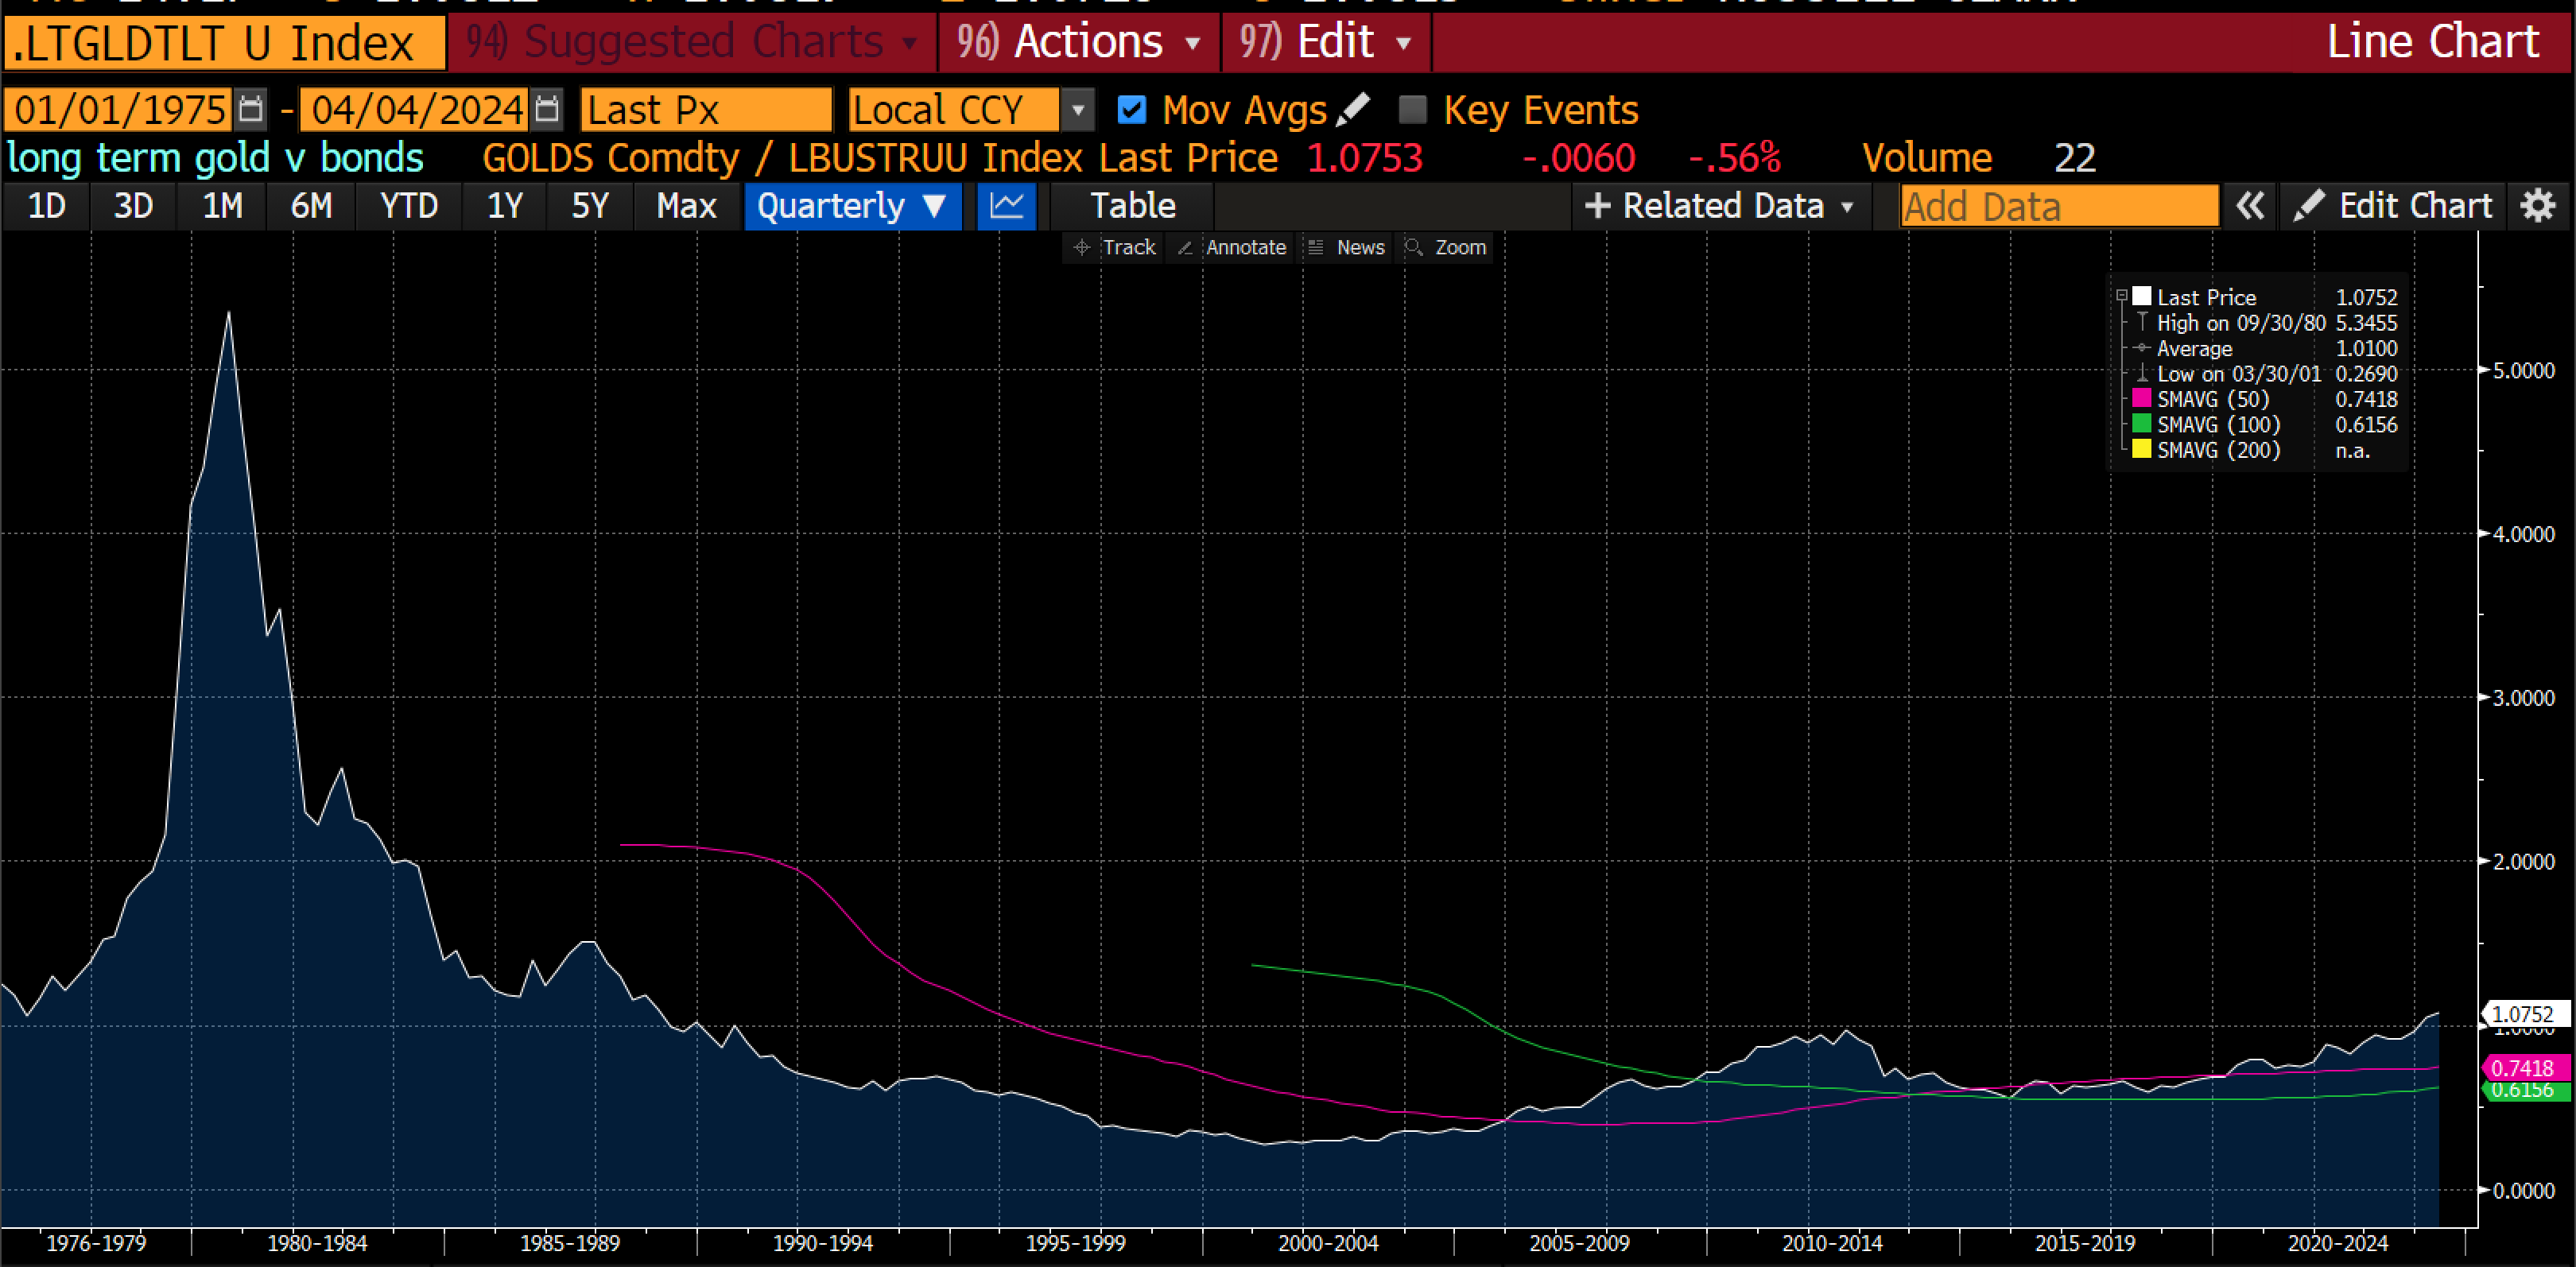This screenshot has height=1267, width=2576.
Task: Click the end date calendar icon
Action: point(547,109)
